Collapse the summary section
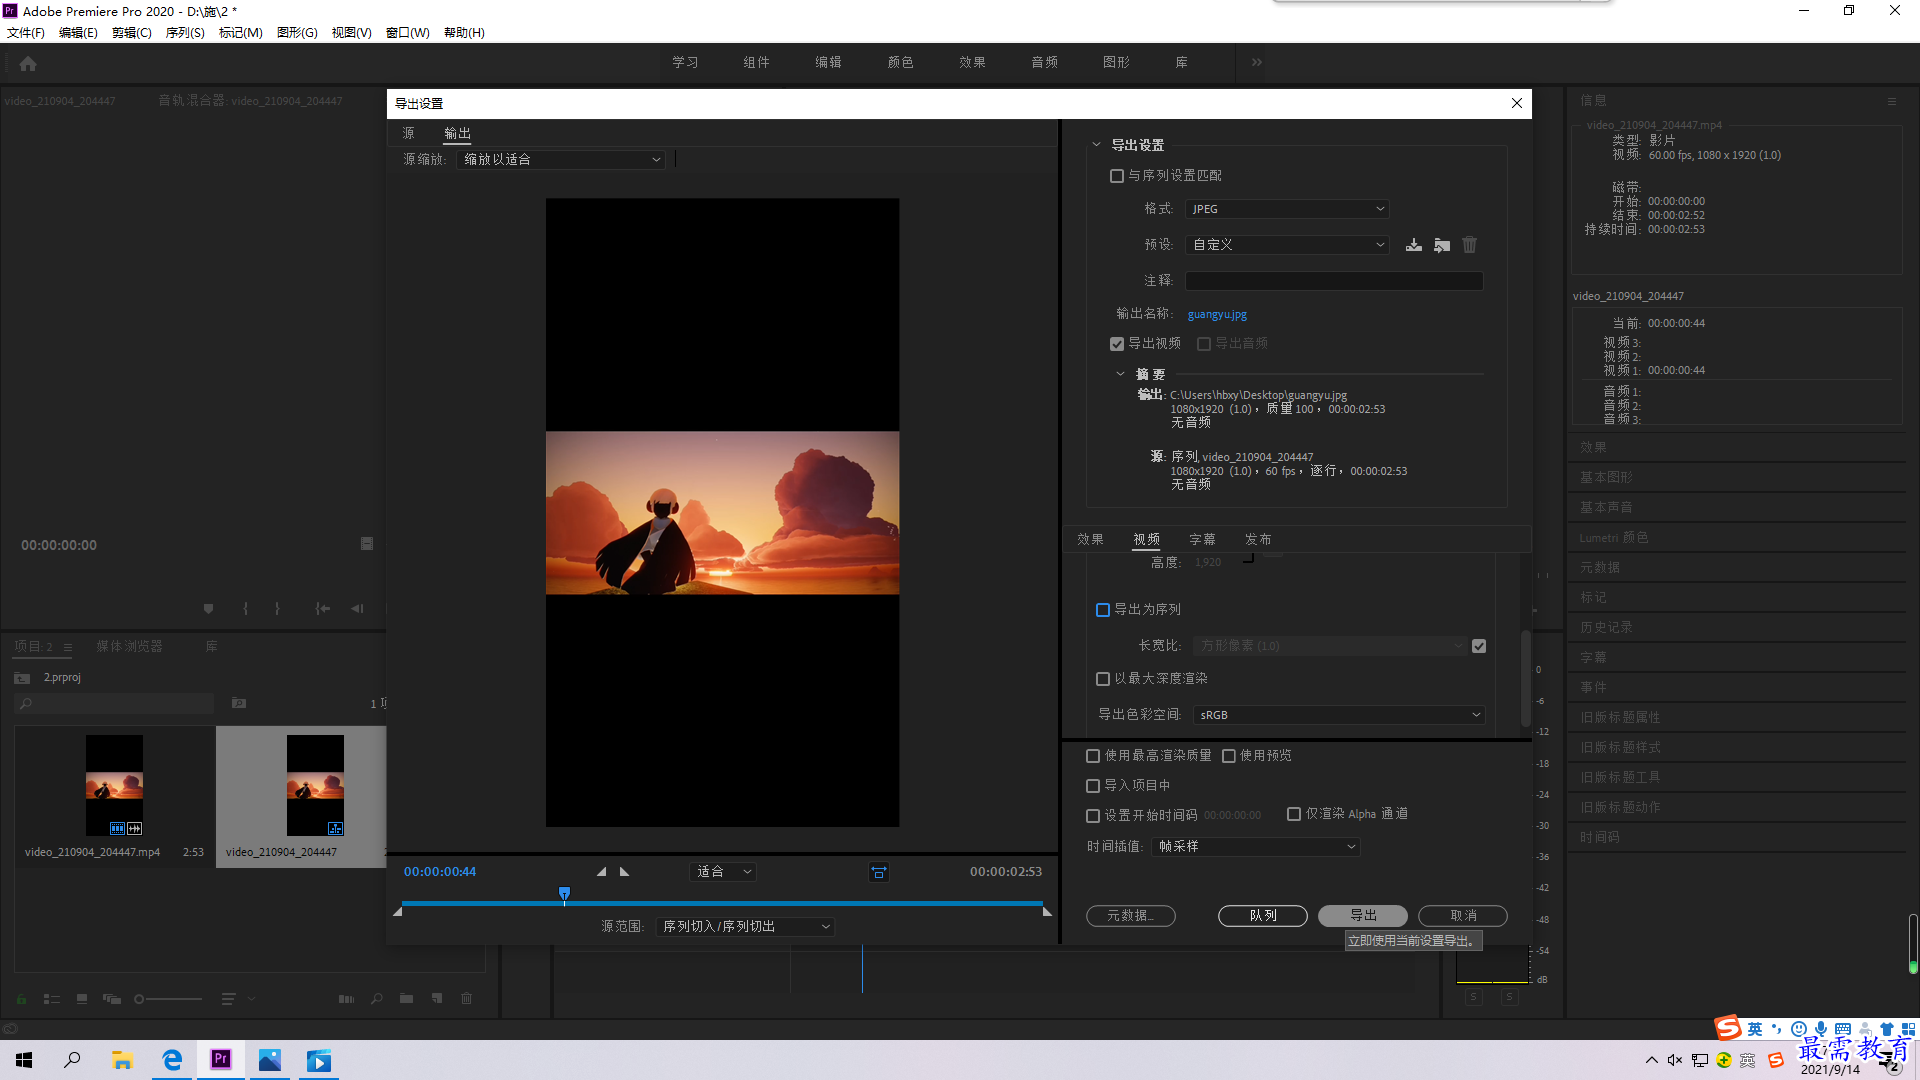1920x1080 pixels. [x=1120, y=374]
